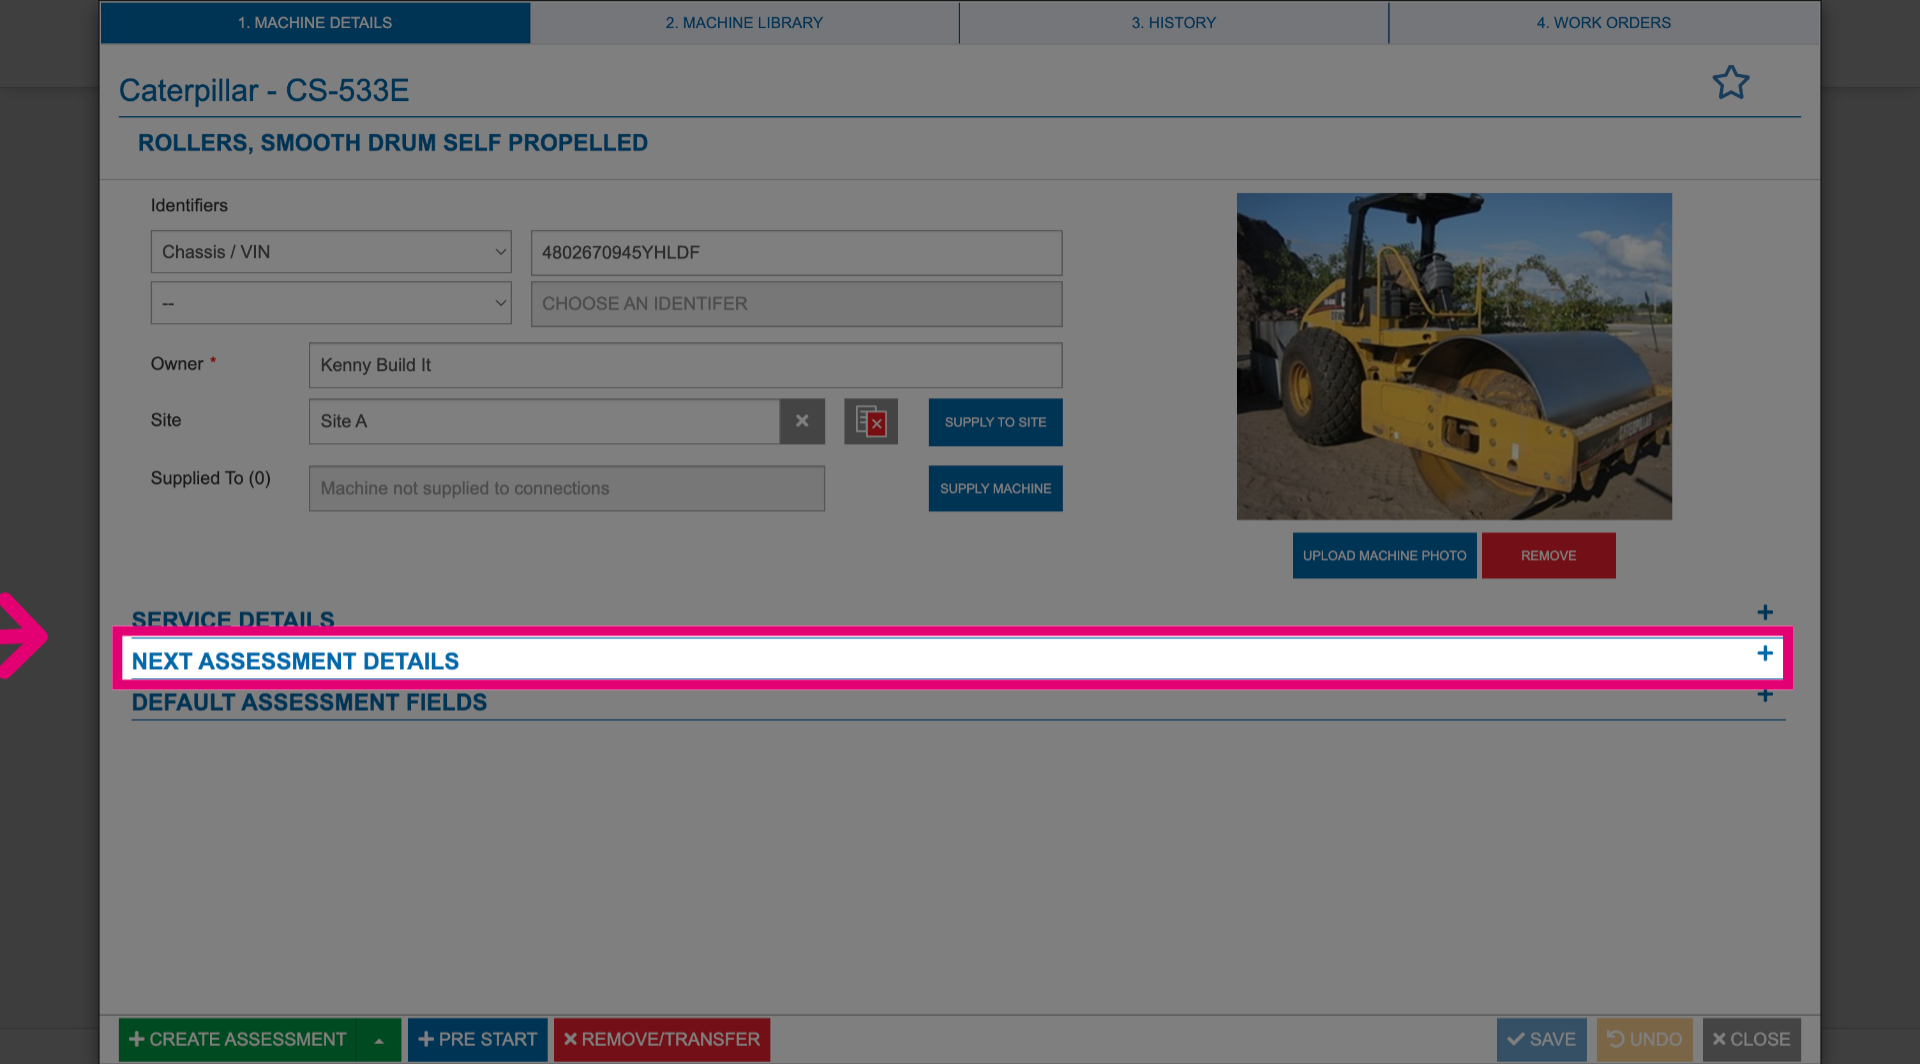The height and width of the screenshot is (1064, 1920).
Task: Remove the machine photo
Action: [1548, 555]
